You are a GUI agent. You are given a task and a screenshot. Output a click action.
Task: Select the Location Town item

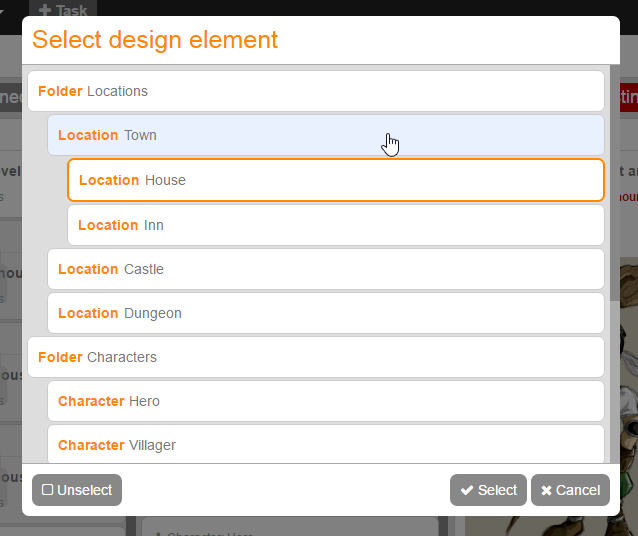click(x=325, y=135)
